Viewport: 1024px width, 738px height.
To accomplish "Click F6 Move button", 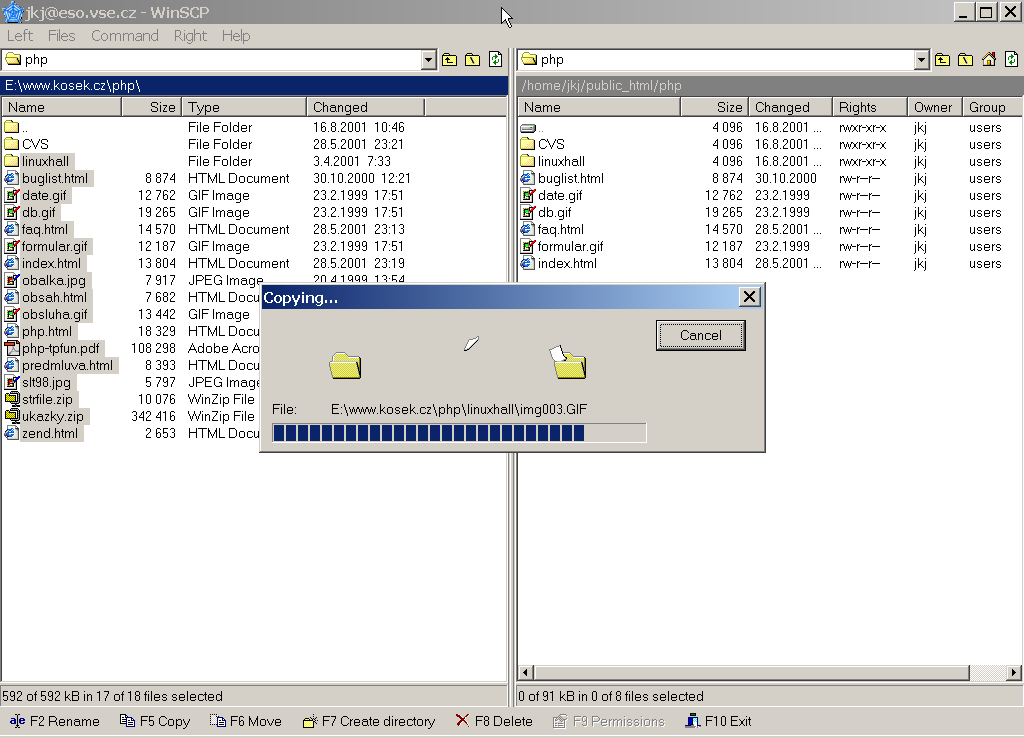I will (x=246, y=721).
